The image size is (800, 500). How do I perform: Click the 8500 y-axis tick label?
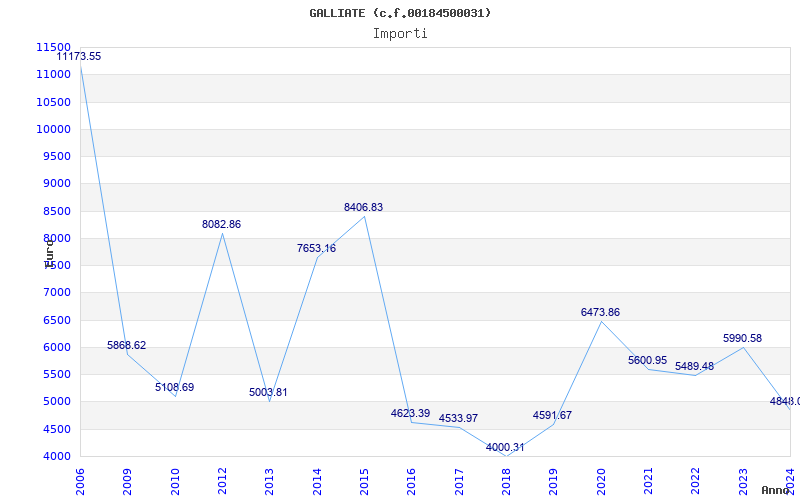[56, 211]
